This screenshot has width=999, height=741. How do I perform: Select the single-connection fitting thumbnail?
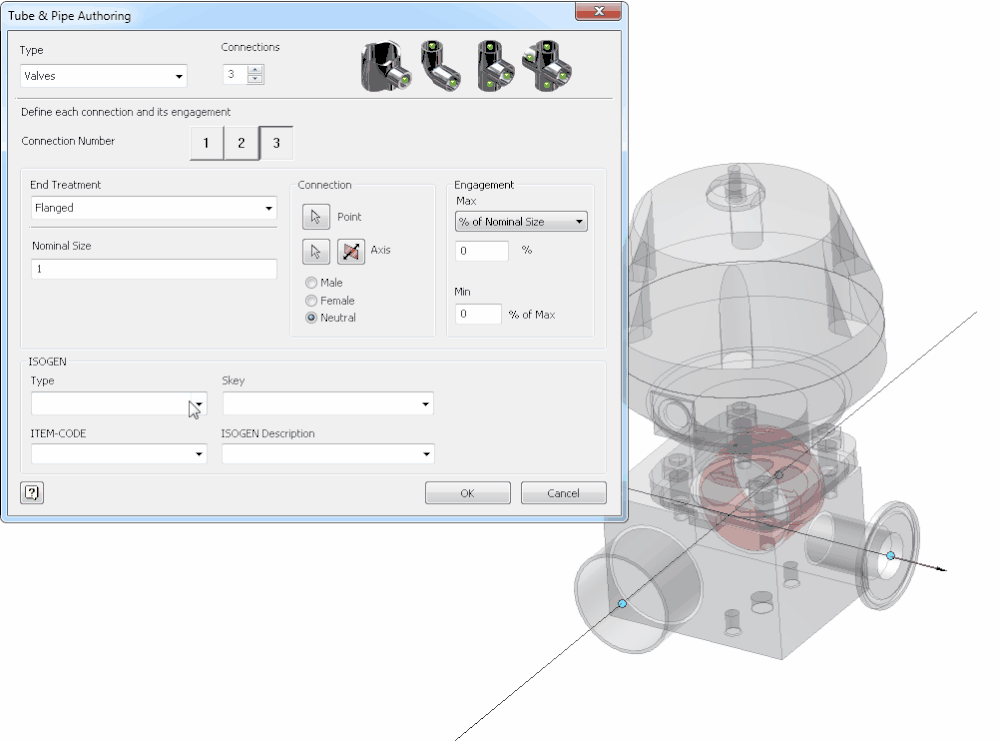(386, 67)
